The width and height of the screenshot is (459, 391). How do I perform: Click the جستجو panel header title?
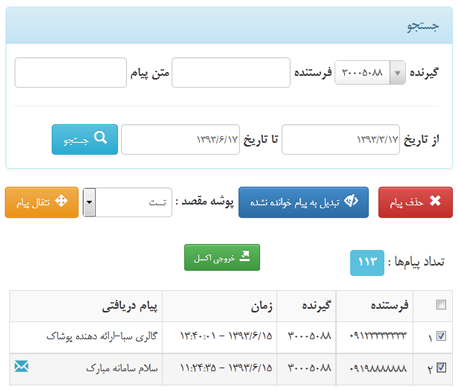tap(423, 26)
